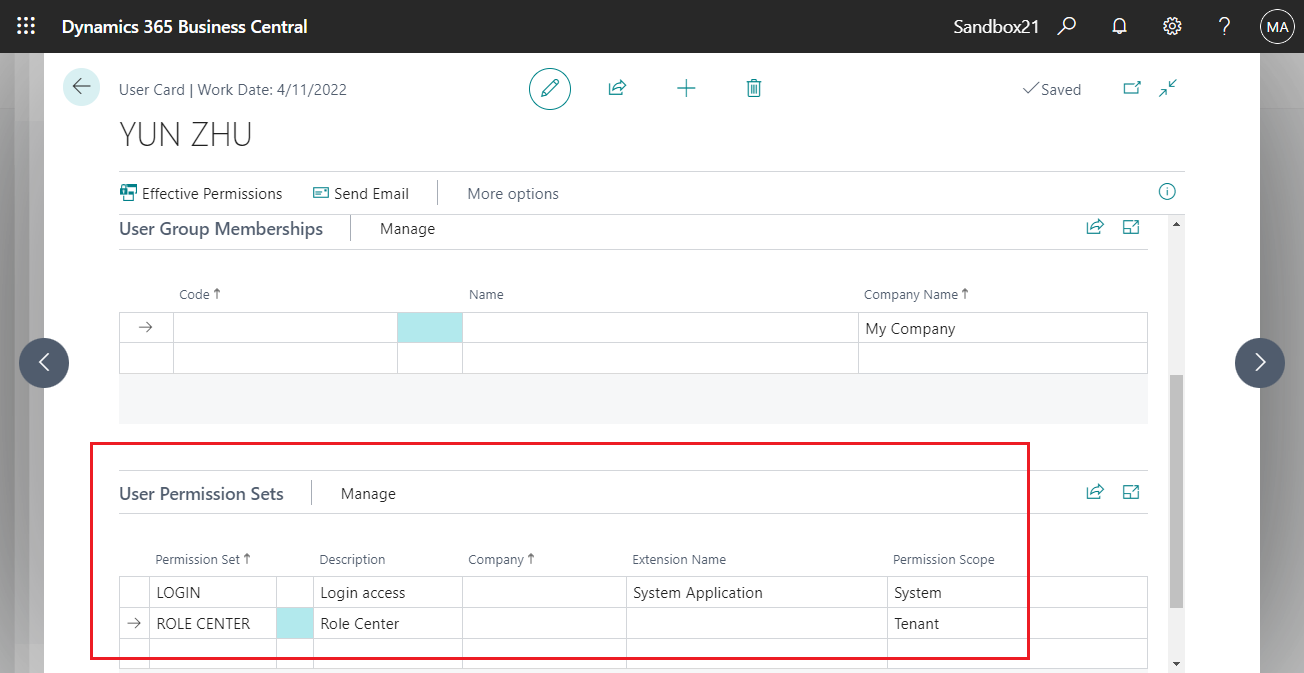Image resolution: width=1304 pixels, height=673 pixels.
Task: Open Manage for User Permission Sets
Action: coord(368,493)
